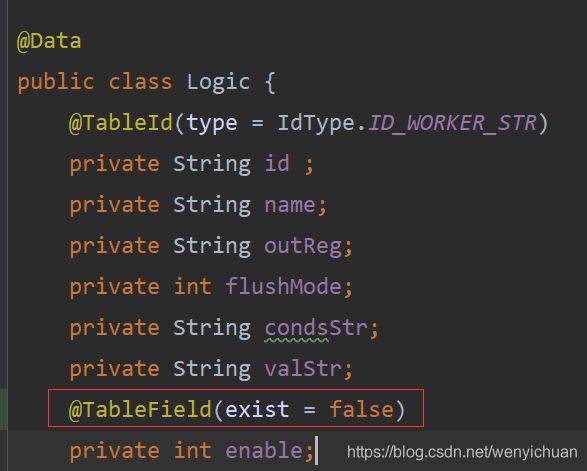The width and height of the screenshot is (587, 471).
Task: Click the int keyword before flushMode
Action: point(193,287)
